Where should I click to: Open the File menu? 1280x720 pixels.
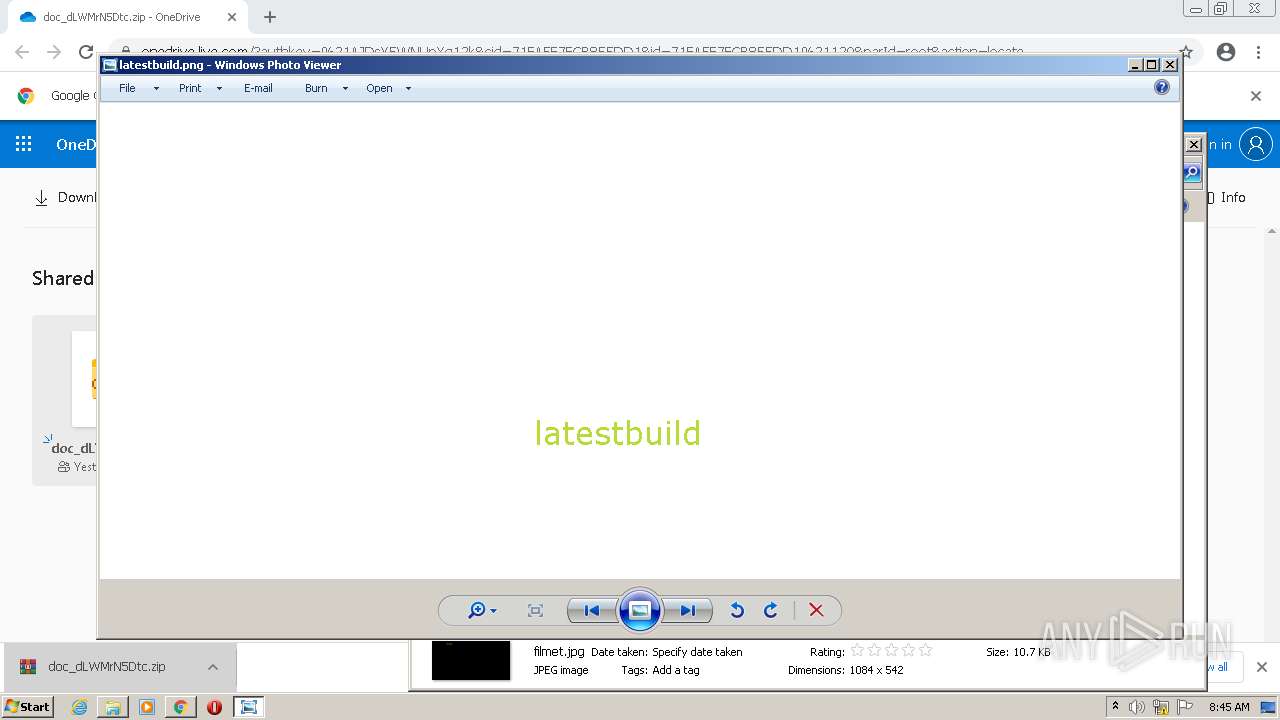click(127, 88)
